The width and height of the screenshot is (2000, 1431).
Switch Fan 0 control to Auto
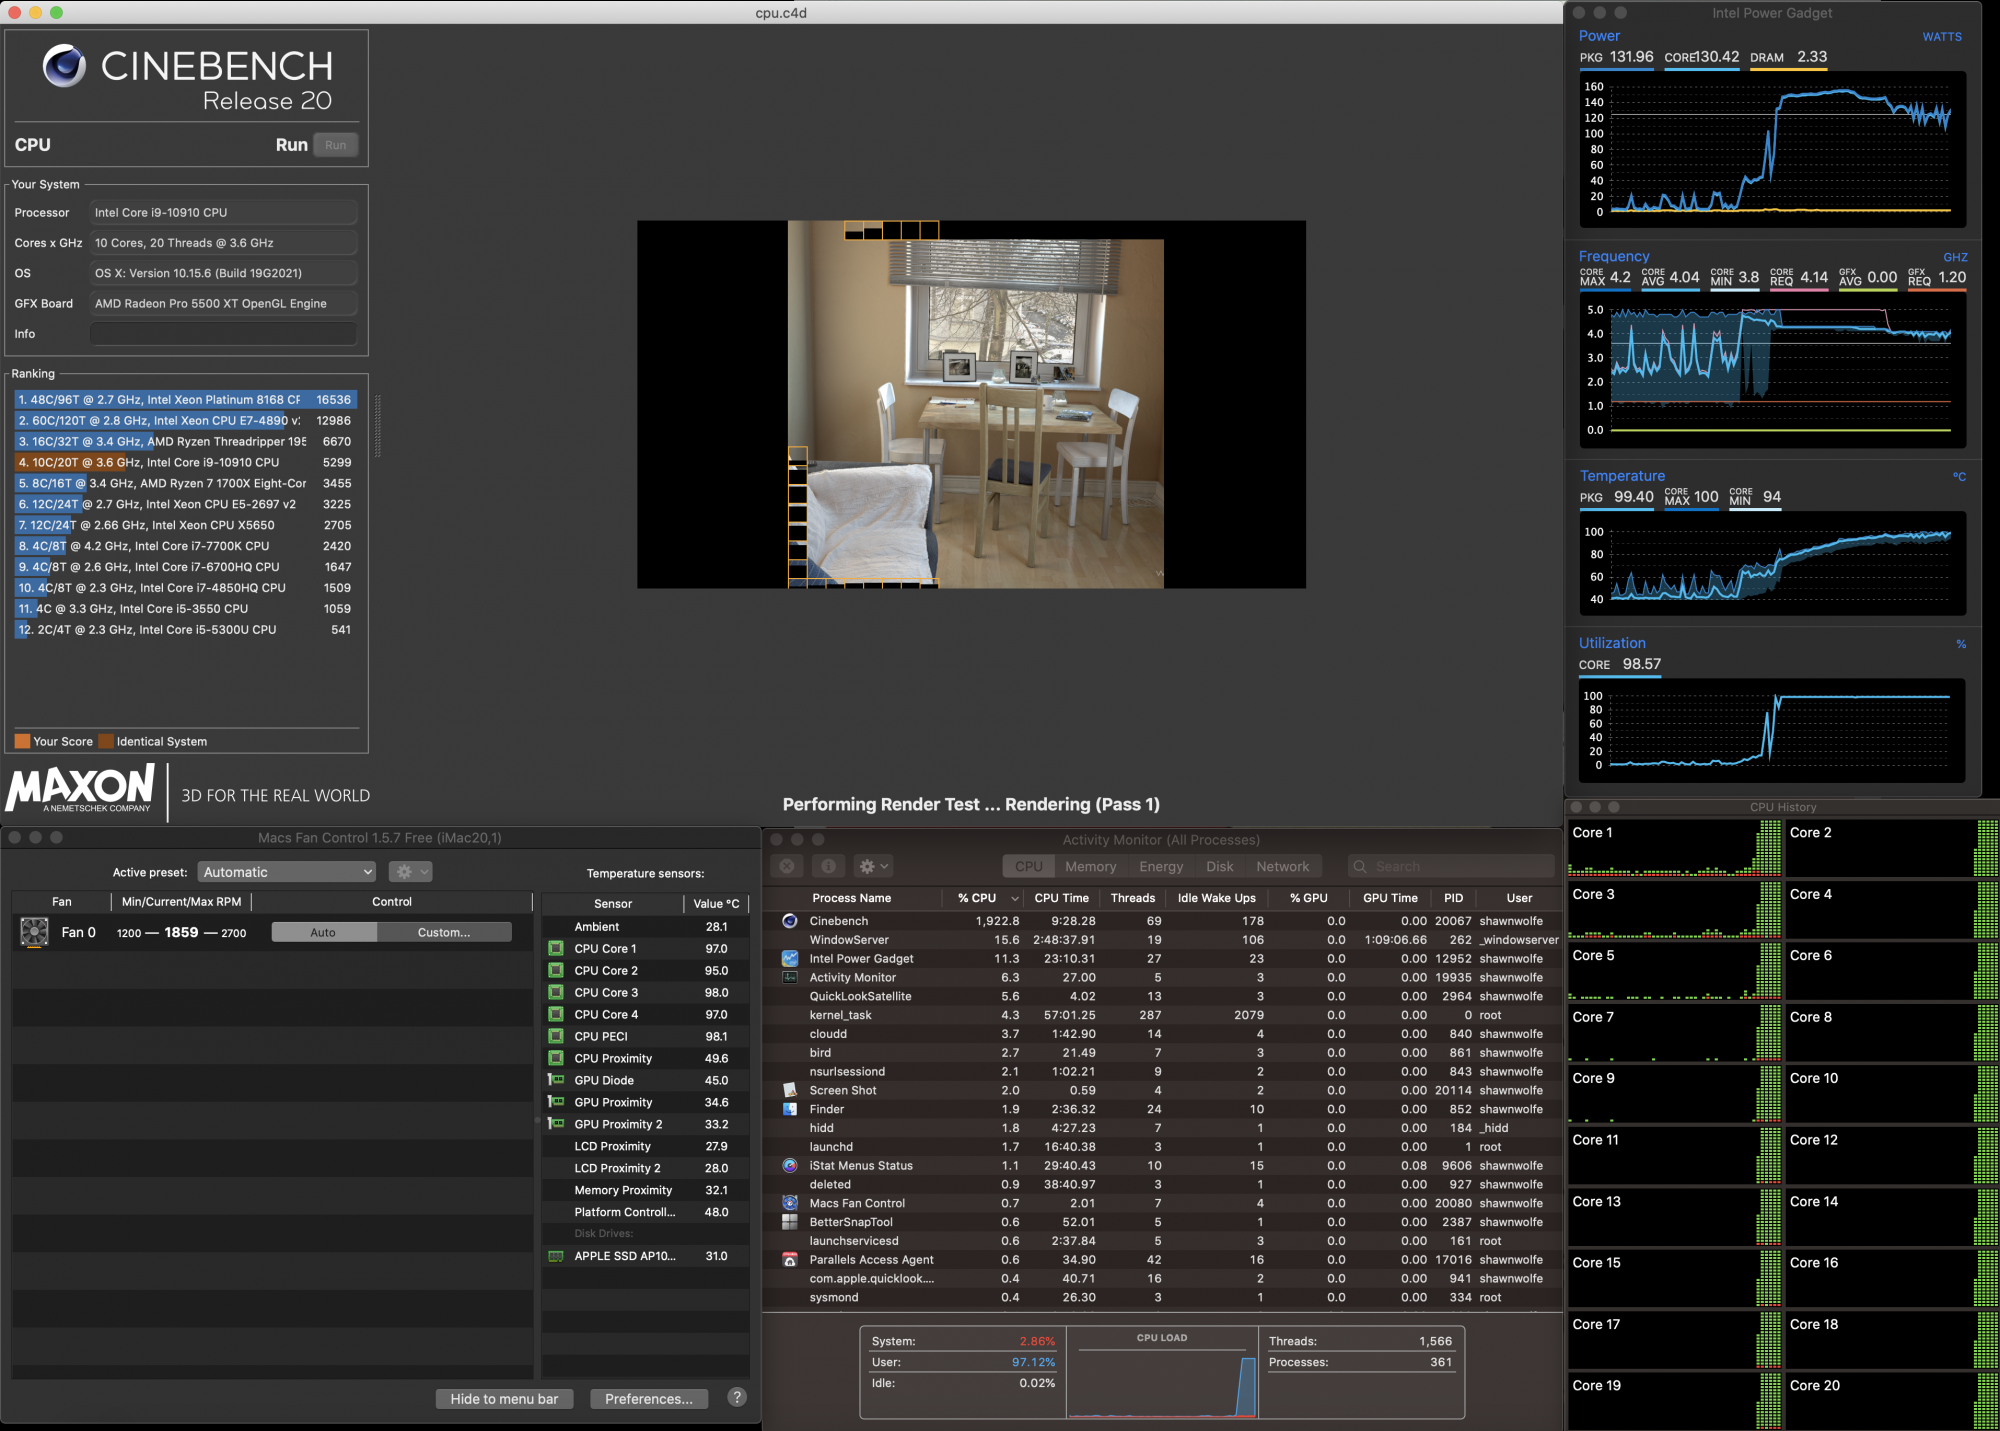pyautogui.click(x=323, y=932)
